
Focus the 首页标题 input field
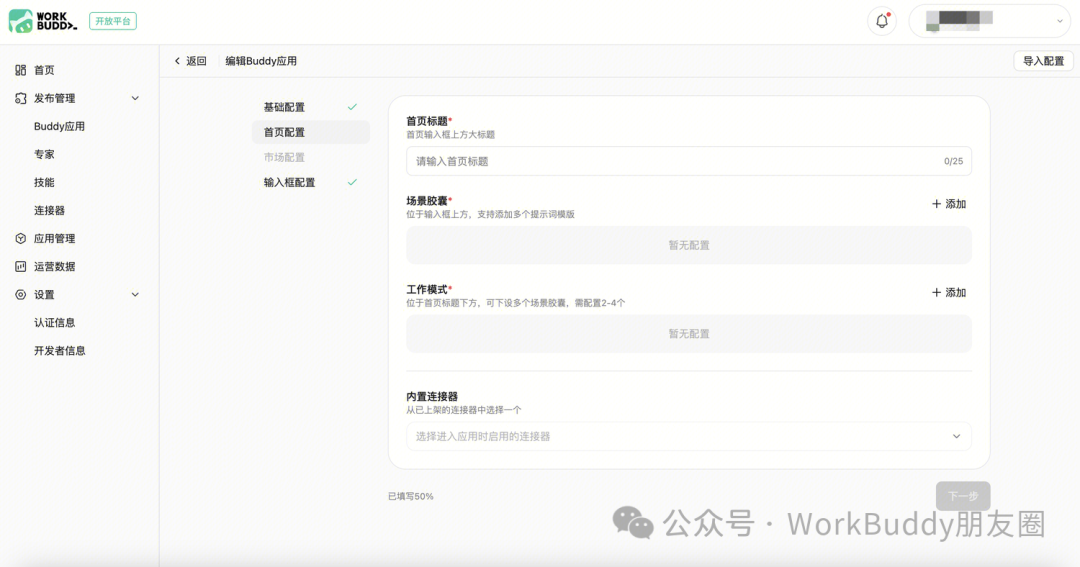coord(689,161)
